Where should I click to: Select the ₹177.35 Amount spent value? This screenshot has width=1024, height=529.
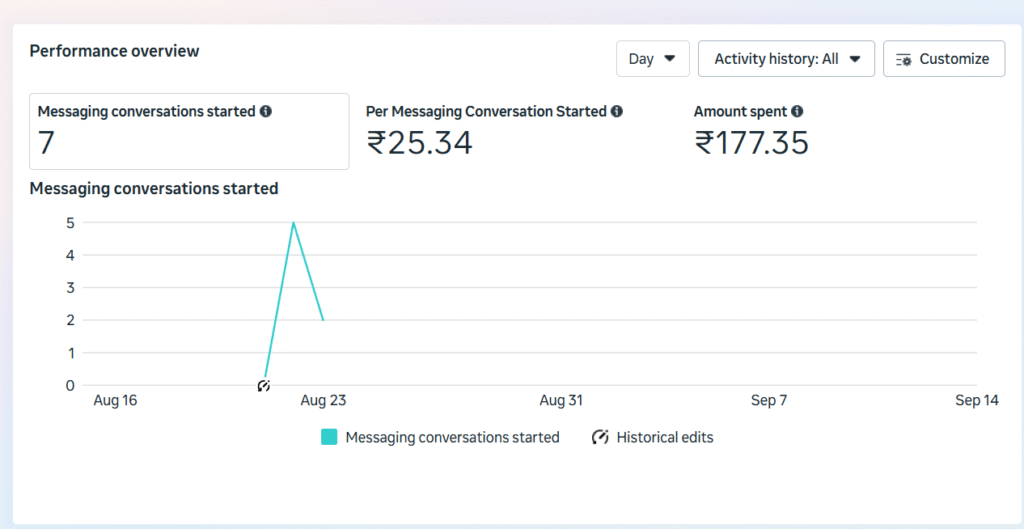tap(751, 144)
